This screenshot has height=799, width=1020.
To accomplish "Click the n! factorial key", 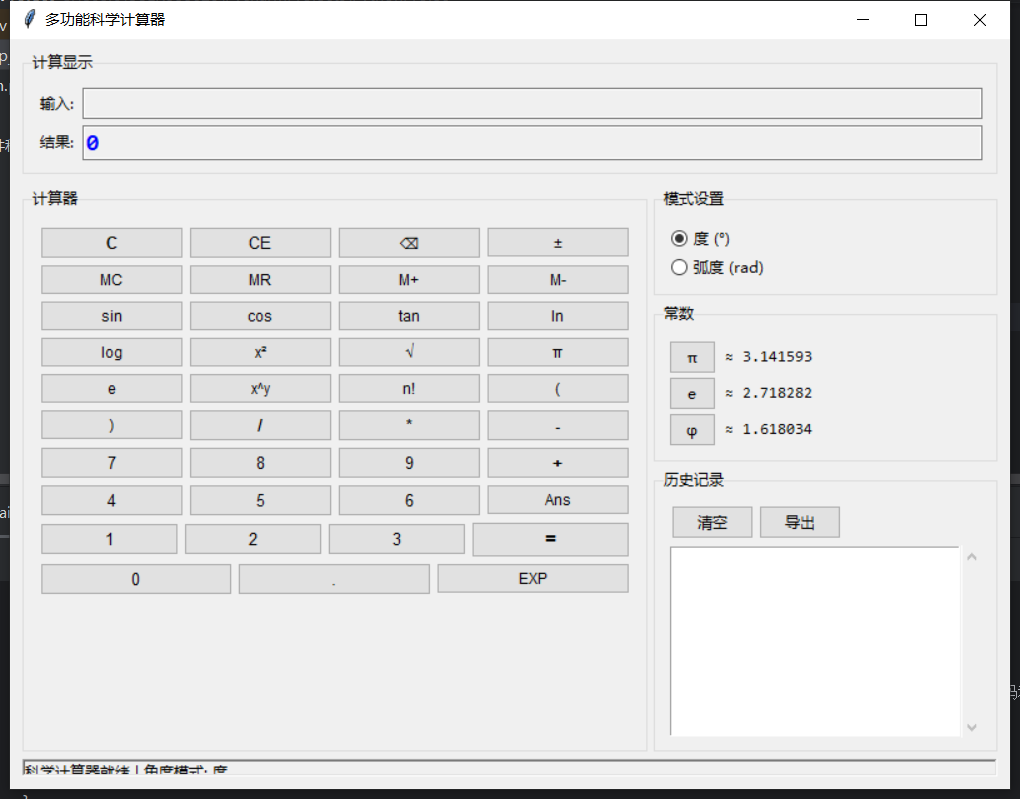I will click(409, 388).
